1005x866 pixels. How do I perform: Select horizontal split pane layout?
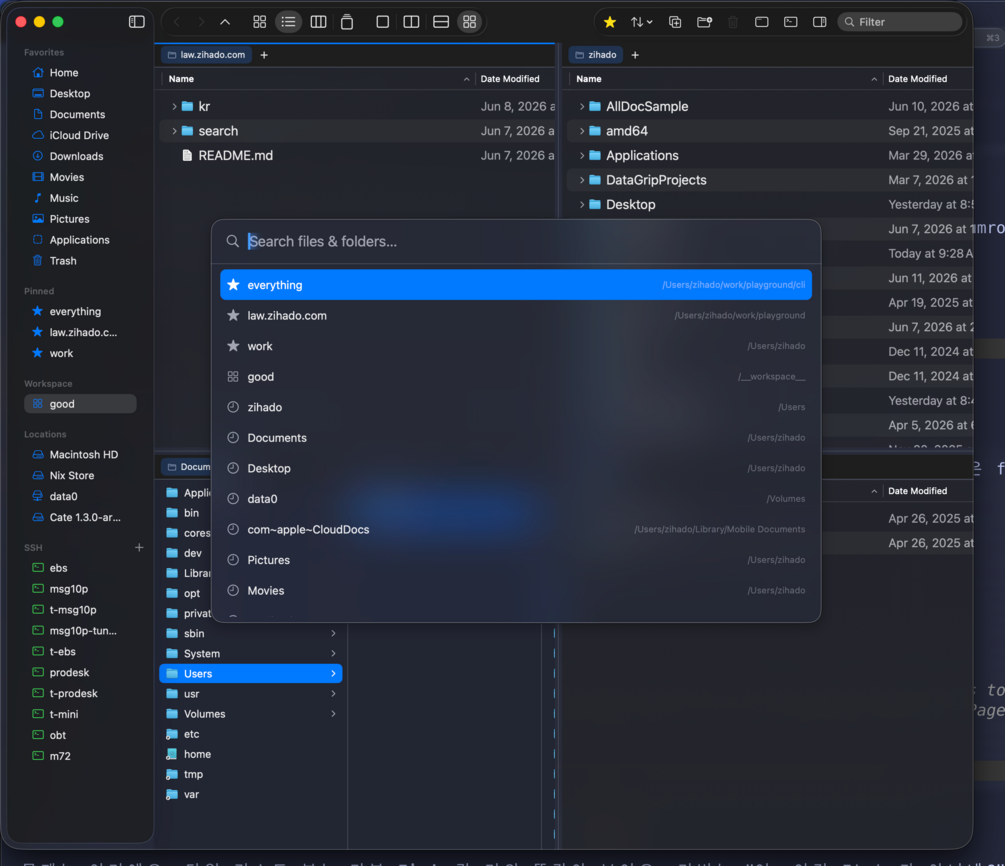441,22
